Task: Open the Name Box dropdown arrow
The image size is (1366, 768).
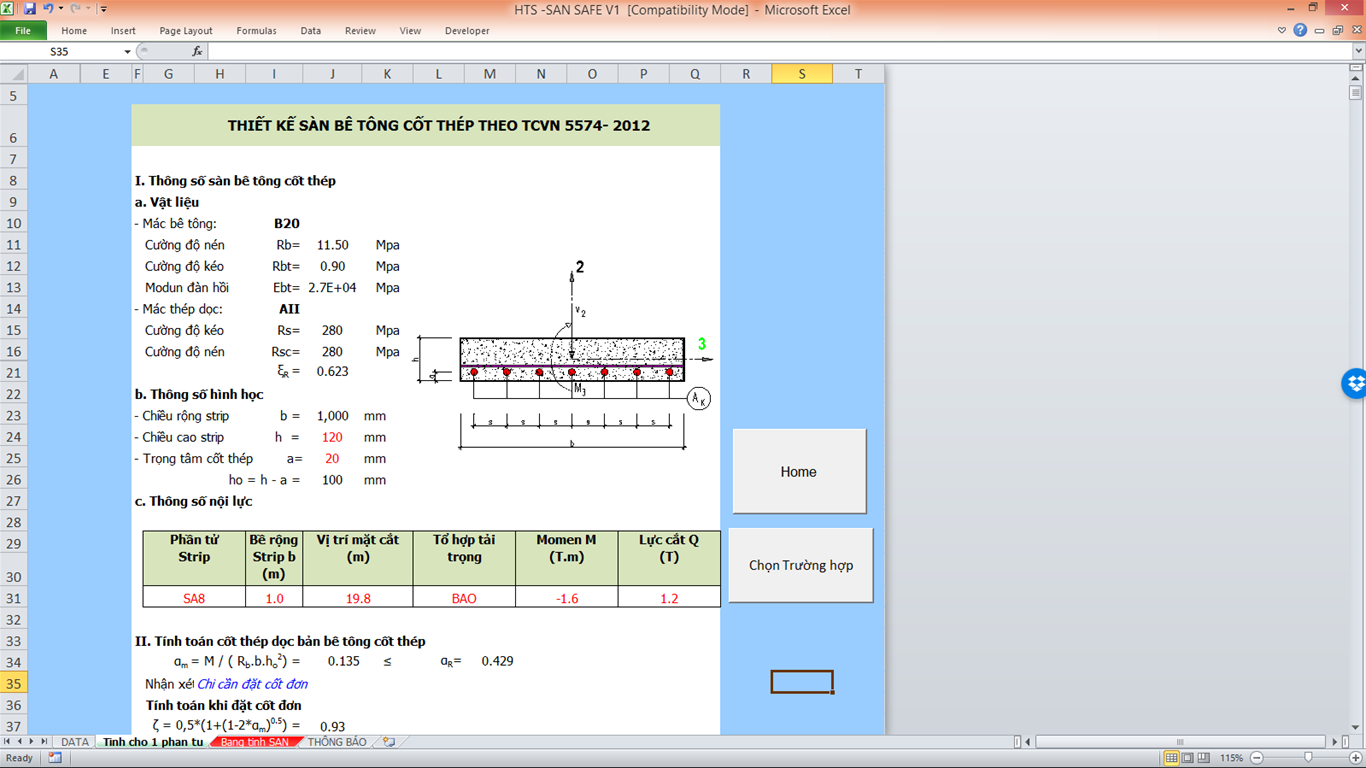Action: tap(127, 51)
